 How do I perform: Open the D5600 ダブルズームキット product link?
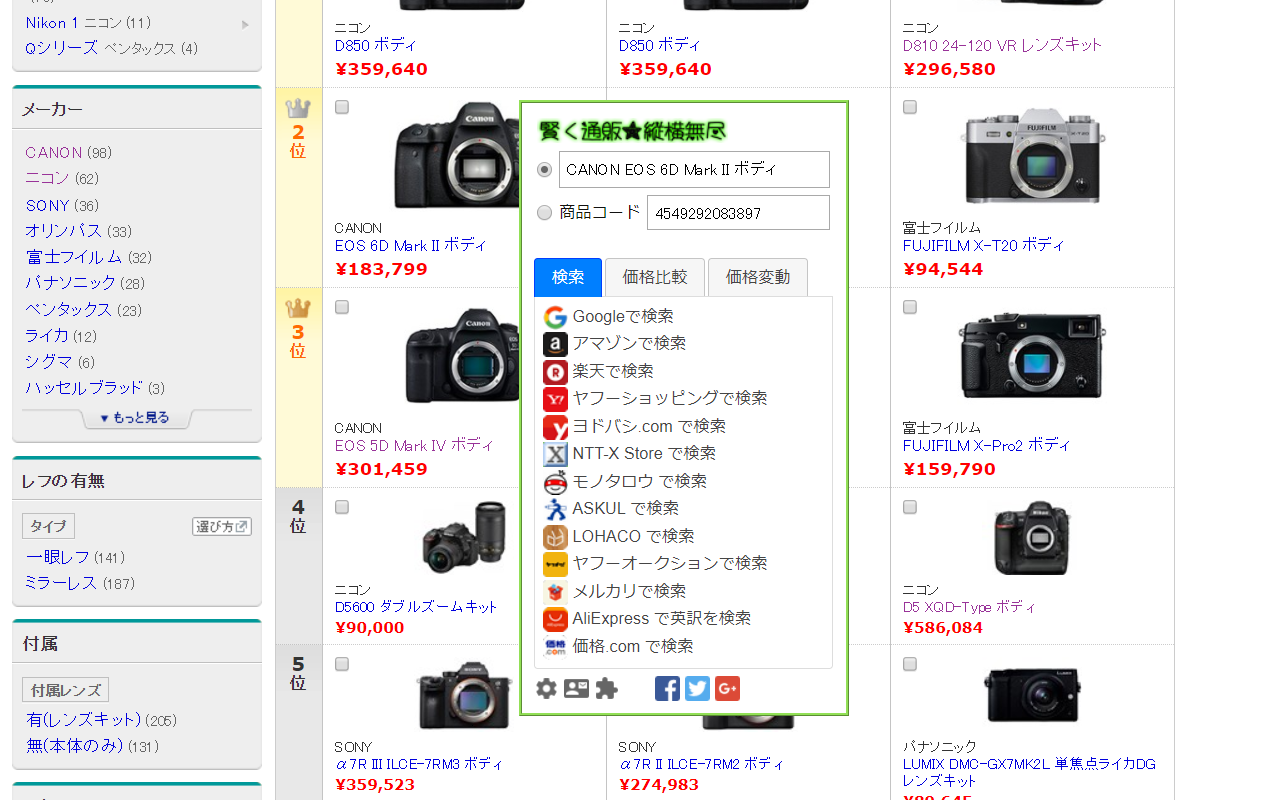[x=416, y=607]
